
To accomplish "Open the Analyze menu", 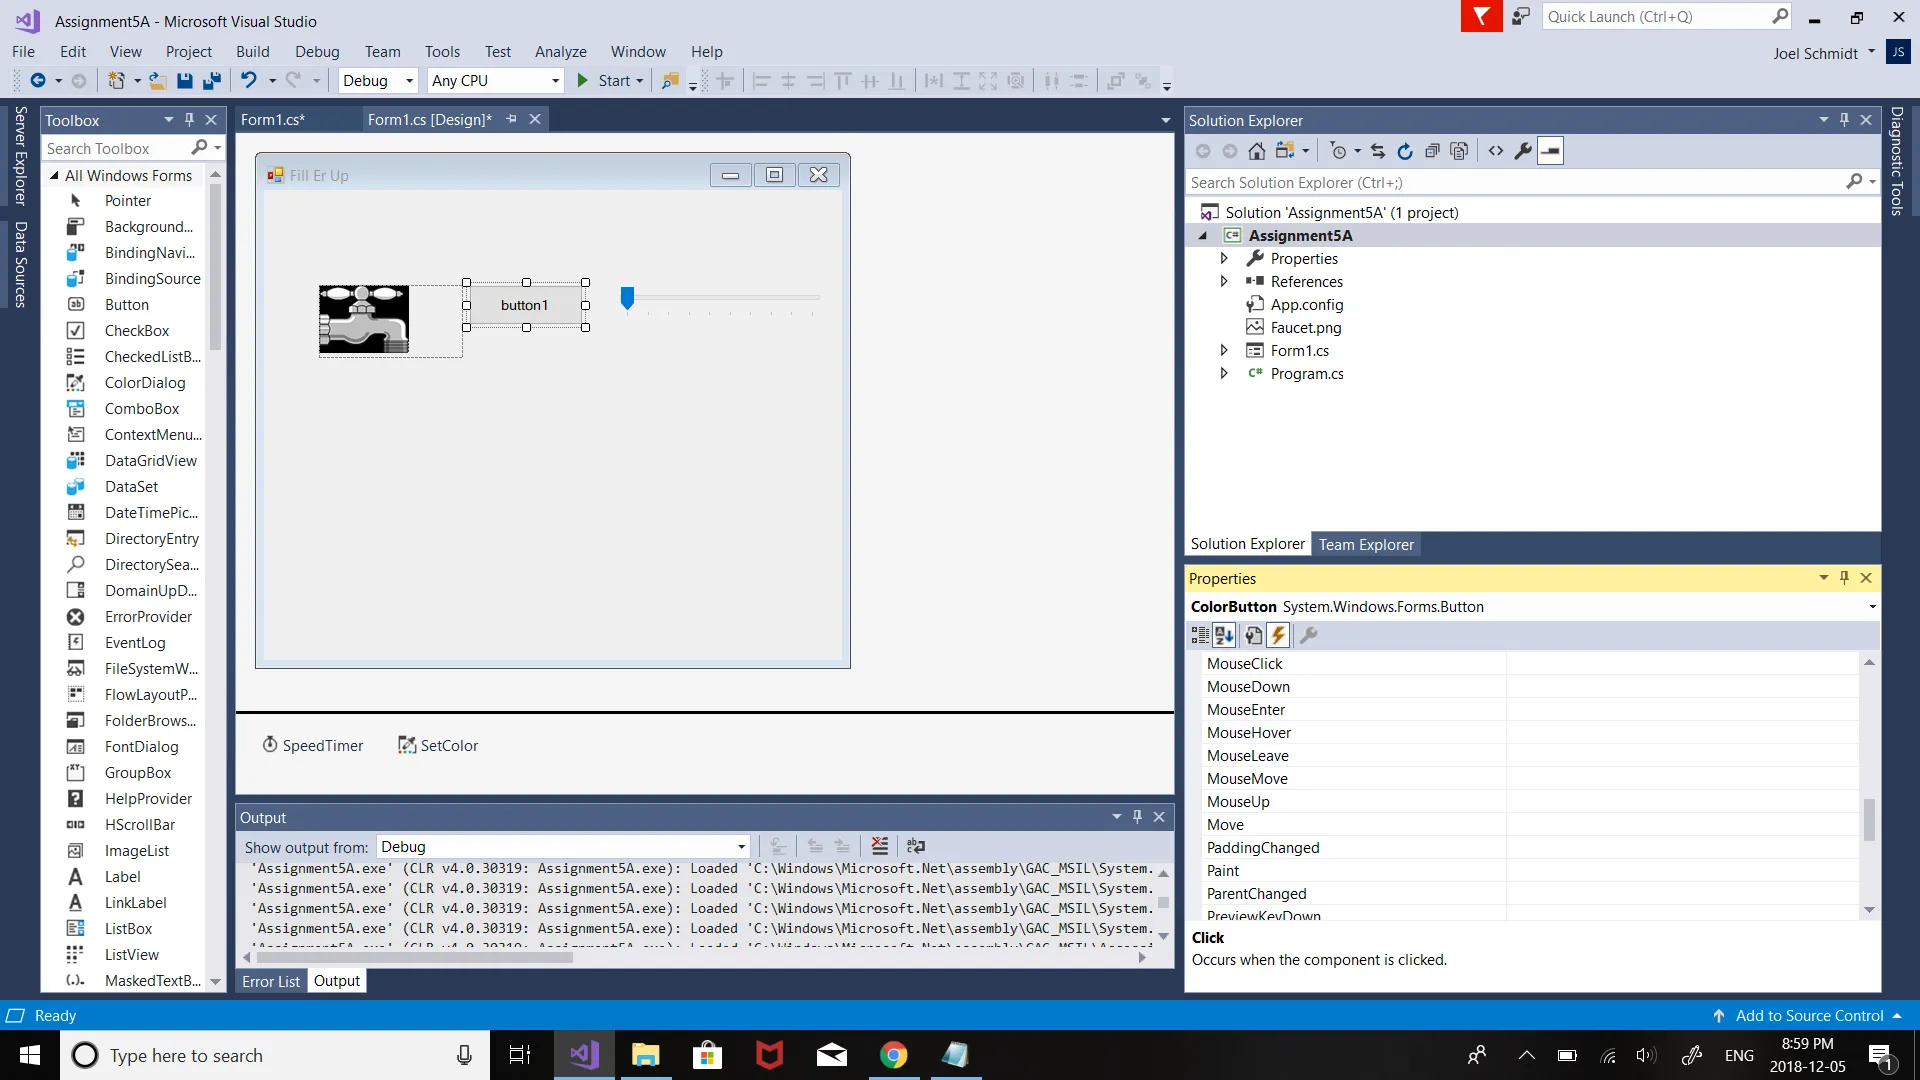I will (x=560, y=52).
